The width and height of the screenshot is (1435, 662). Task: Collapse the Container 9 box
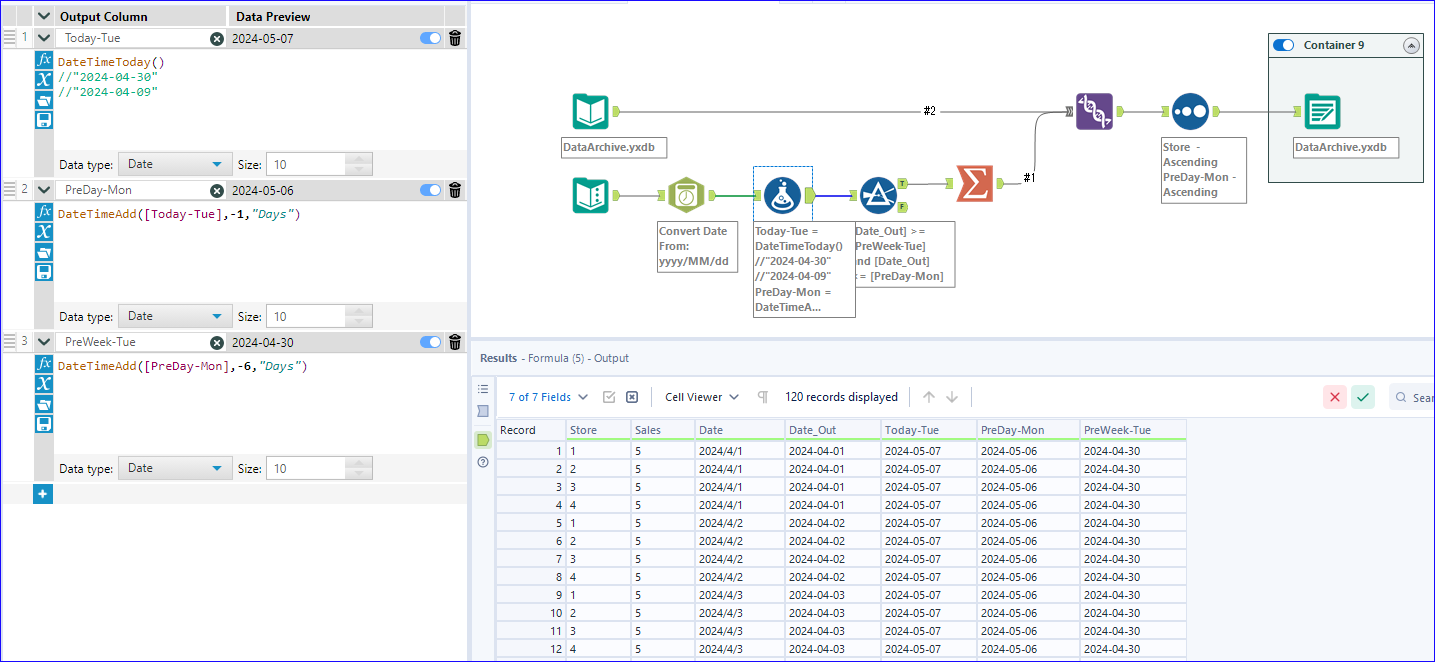1411,45
